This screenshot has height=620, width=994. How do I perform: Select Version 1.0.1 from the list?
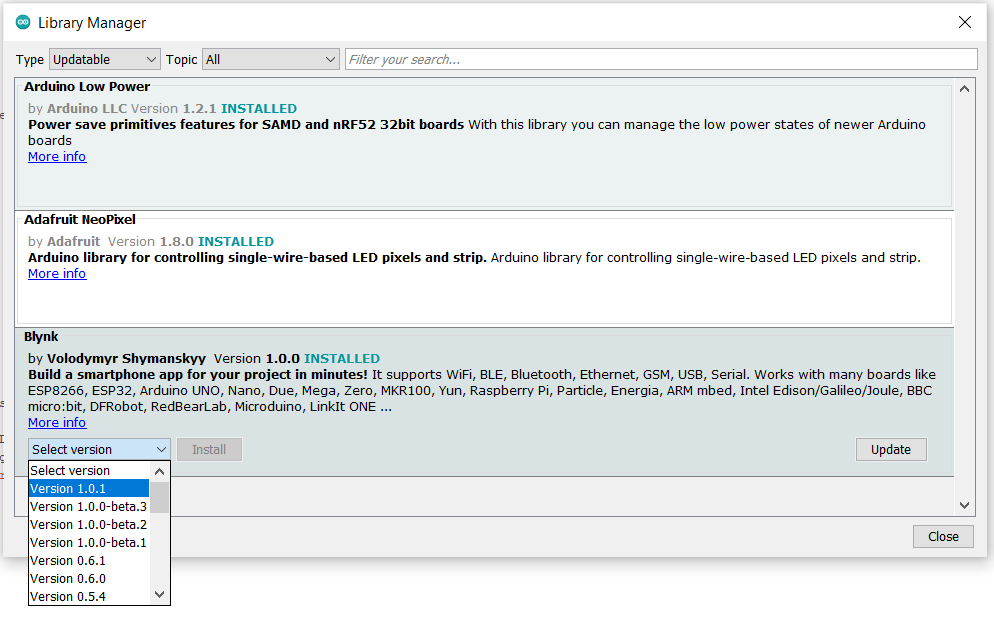pyautogui.click(x=89, y=489)
